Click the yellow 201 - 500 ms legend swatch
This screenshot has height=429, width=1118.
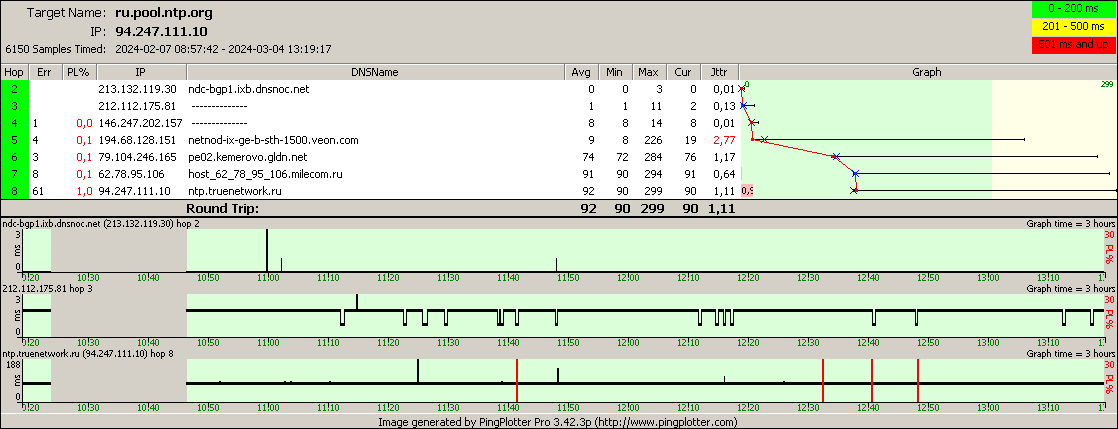pyautogui.click(x=1075, y=27)
